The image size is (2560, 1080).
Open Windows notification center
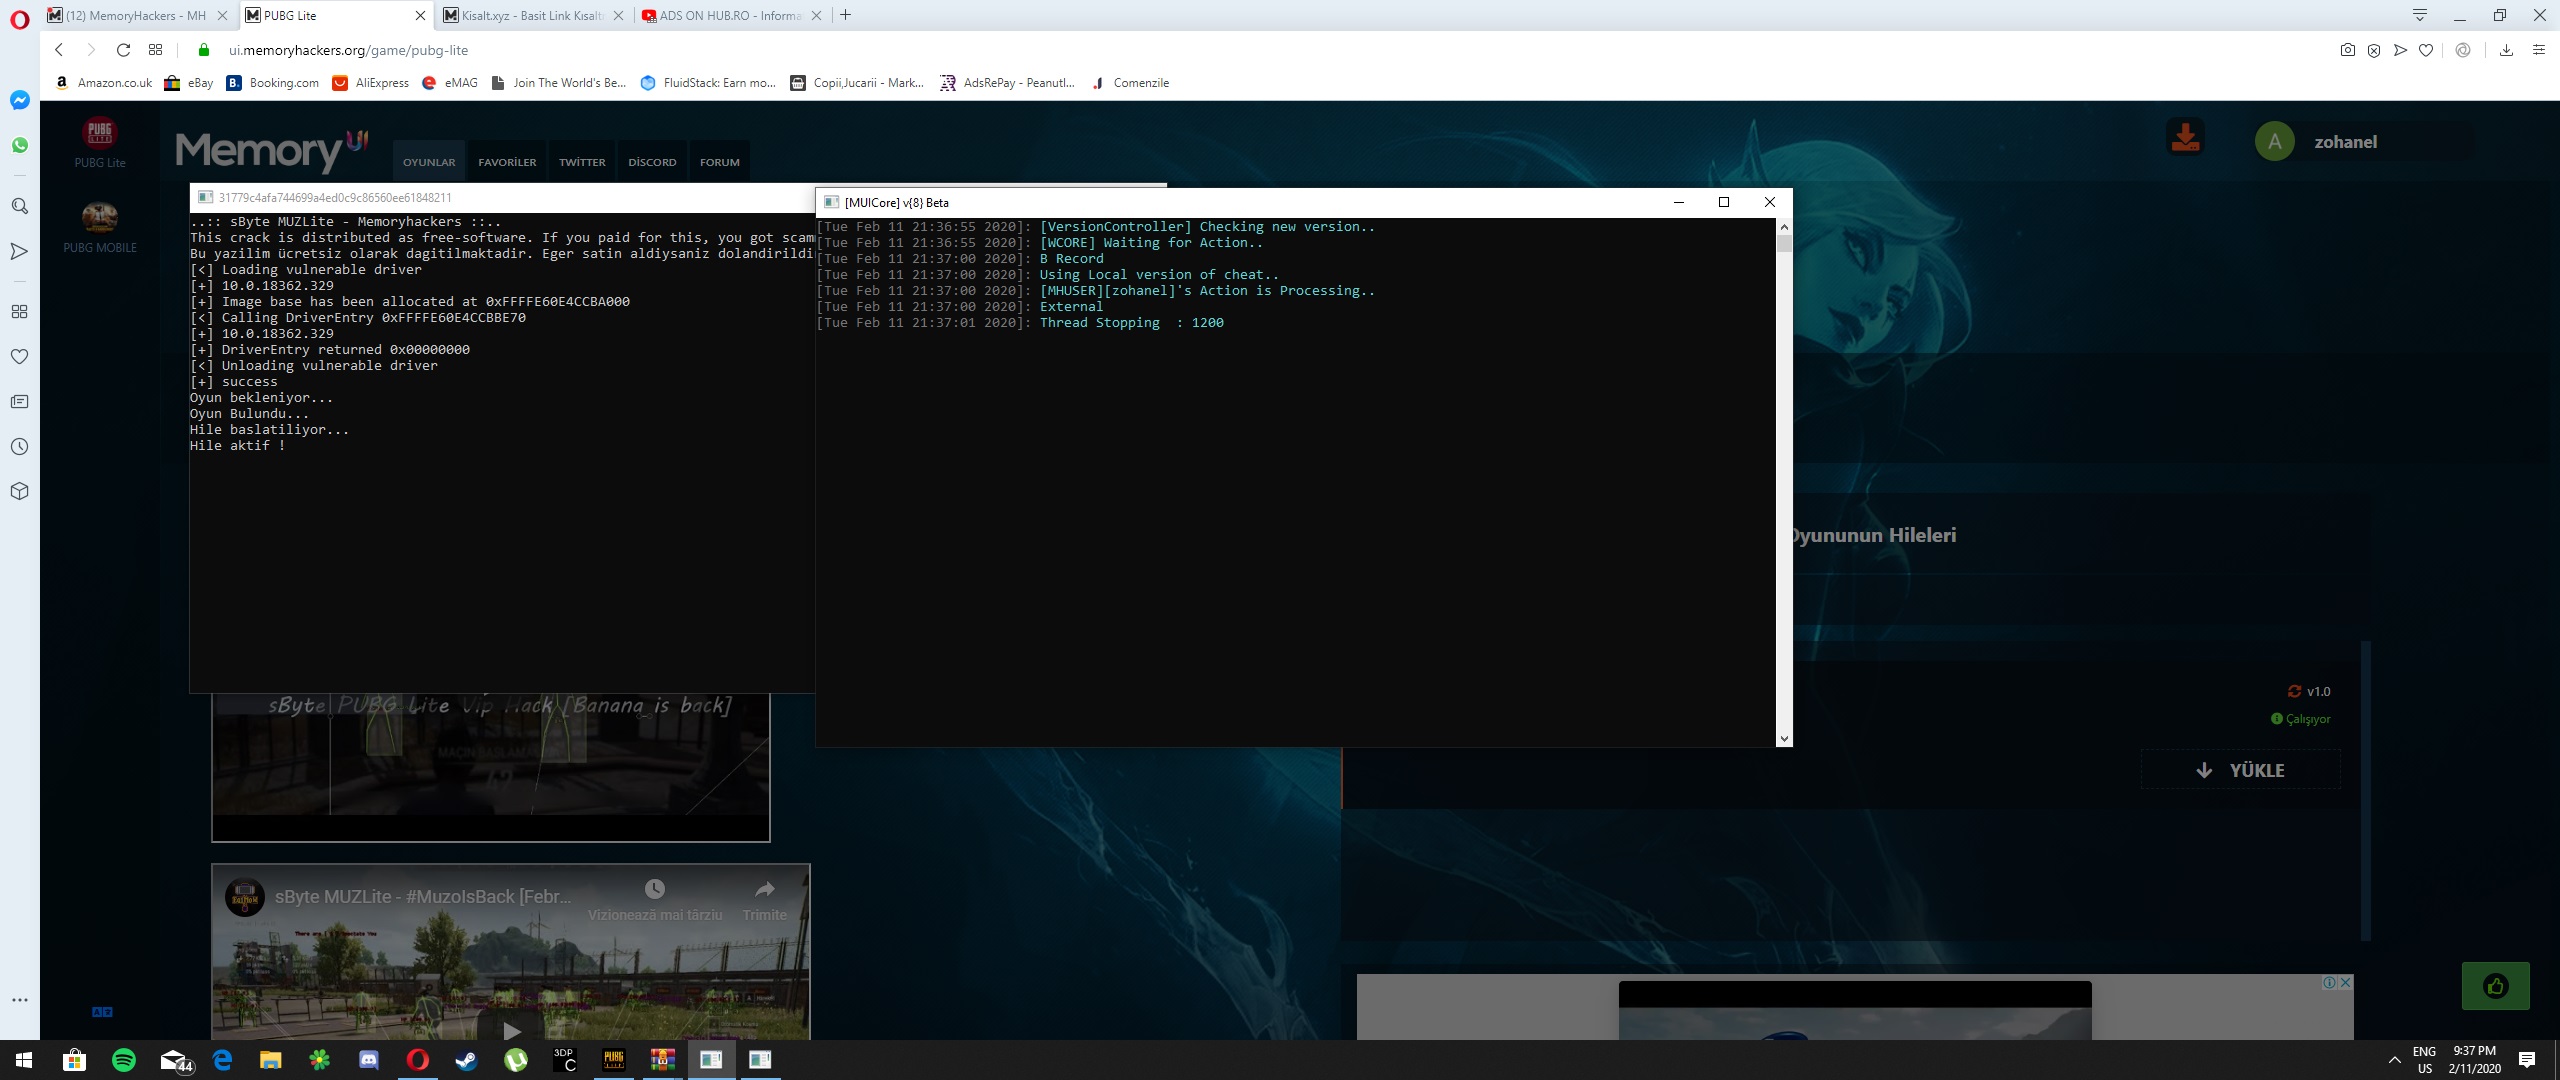pos(2526,1060)
